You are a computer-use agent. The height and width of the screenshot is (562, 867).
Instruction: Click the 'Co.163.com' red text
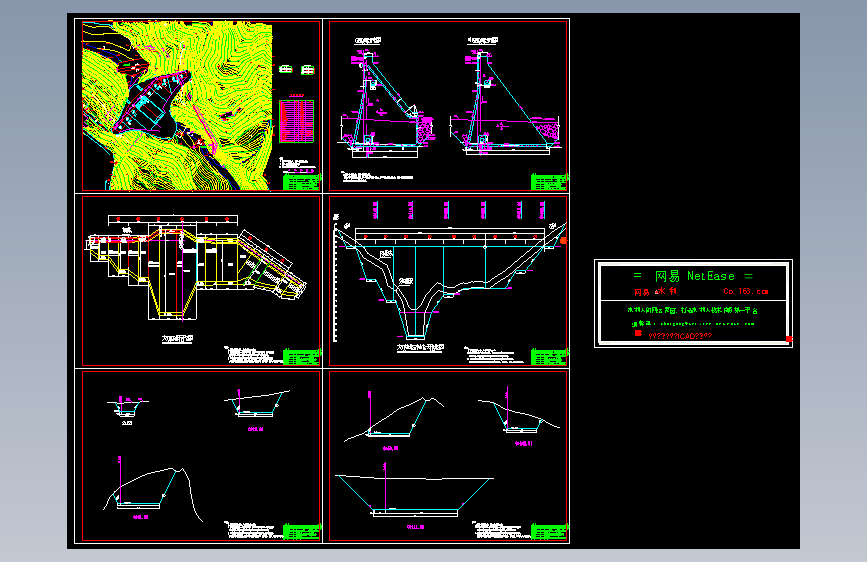(x=746, y=291)
